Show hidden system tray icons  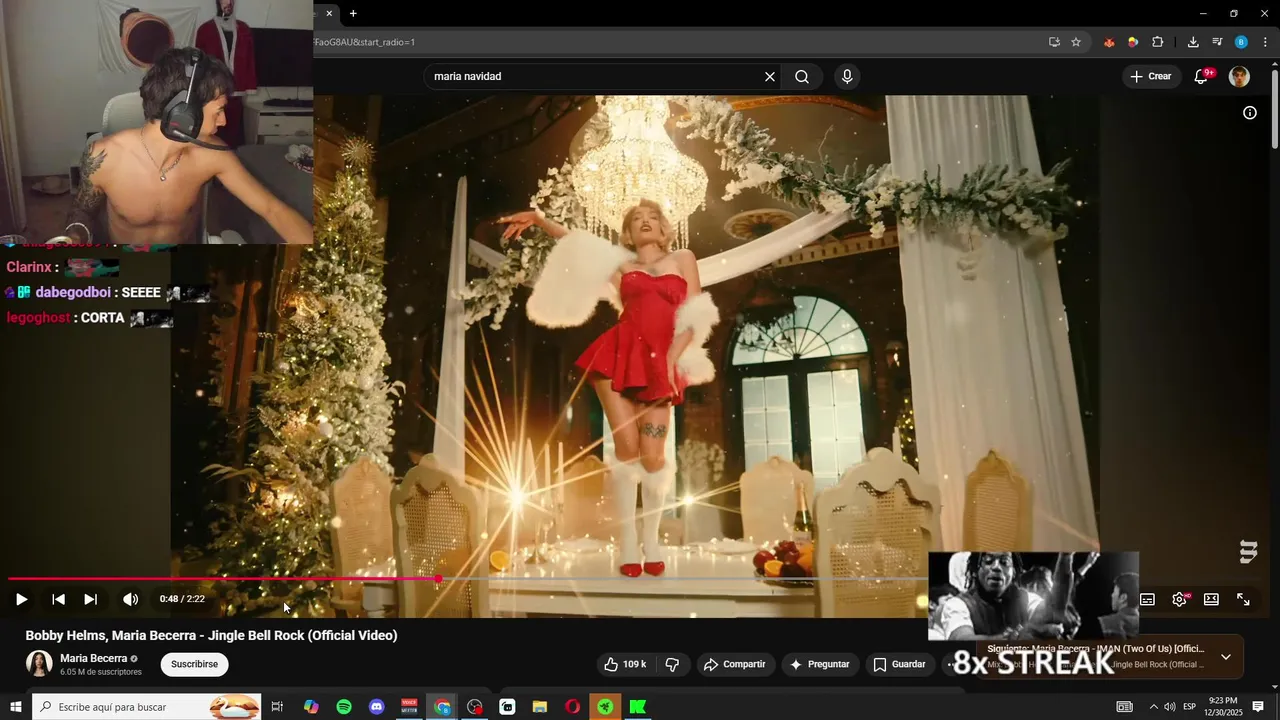1153,707
